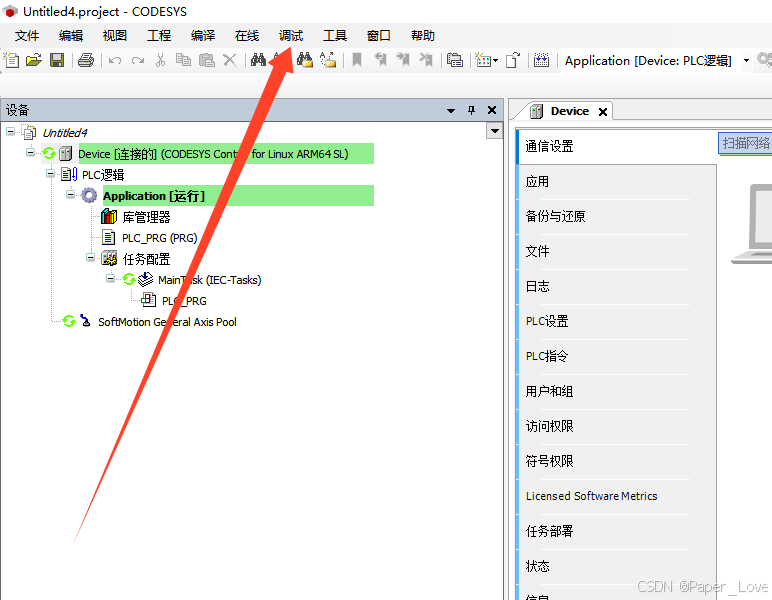Collapse the Device node expander
The width and height of the screenshot is (772, 600).
click(31, 153)
